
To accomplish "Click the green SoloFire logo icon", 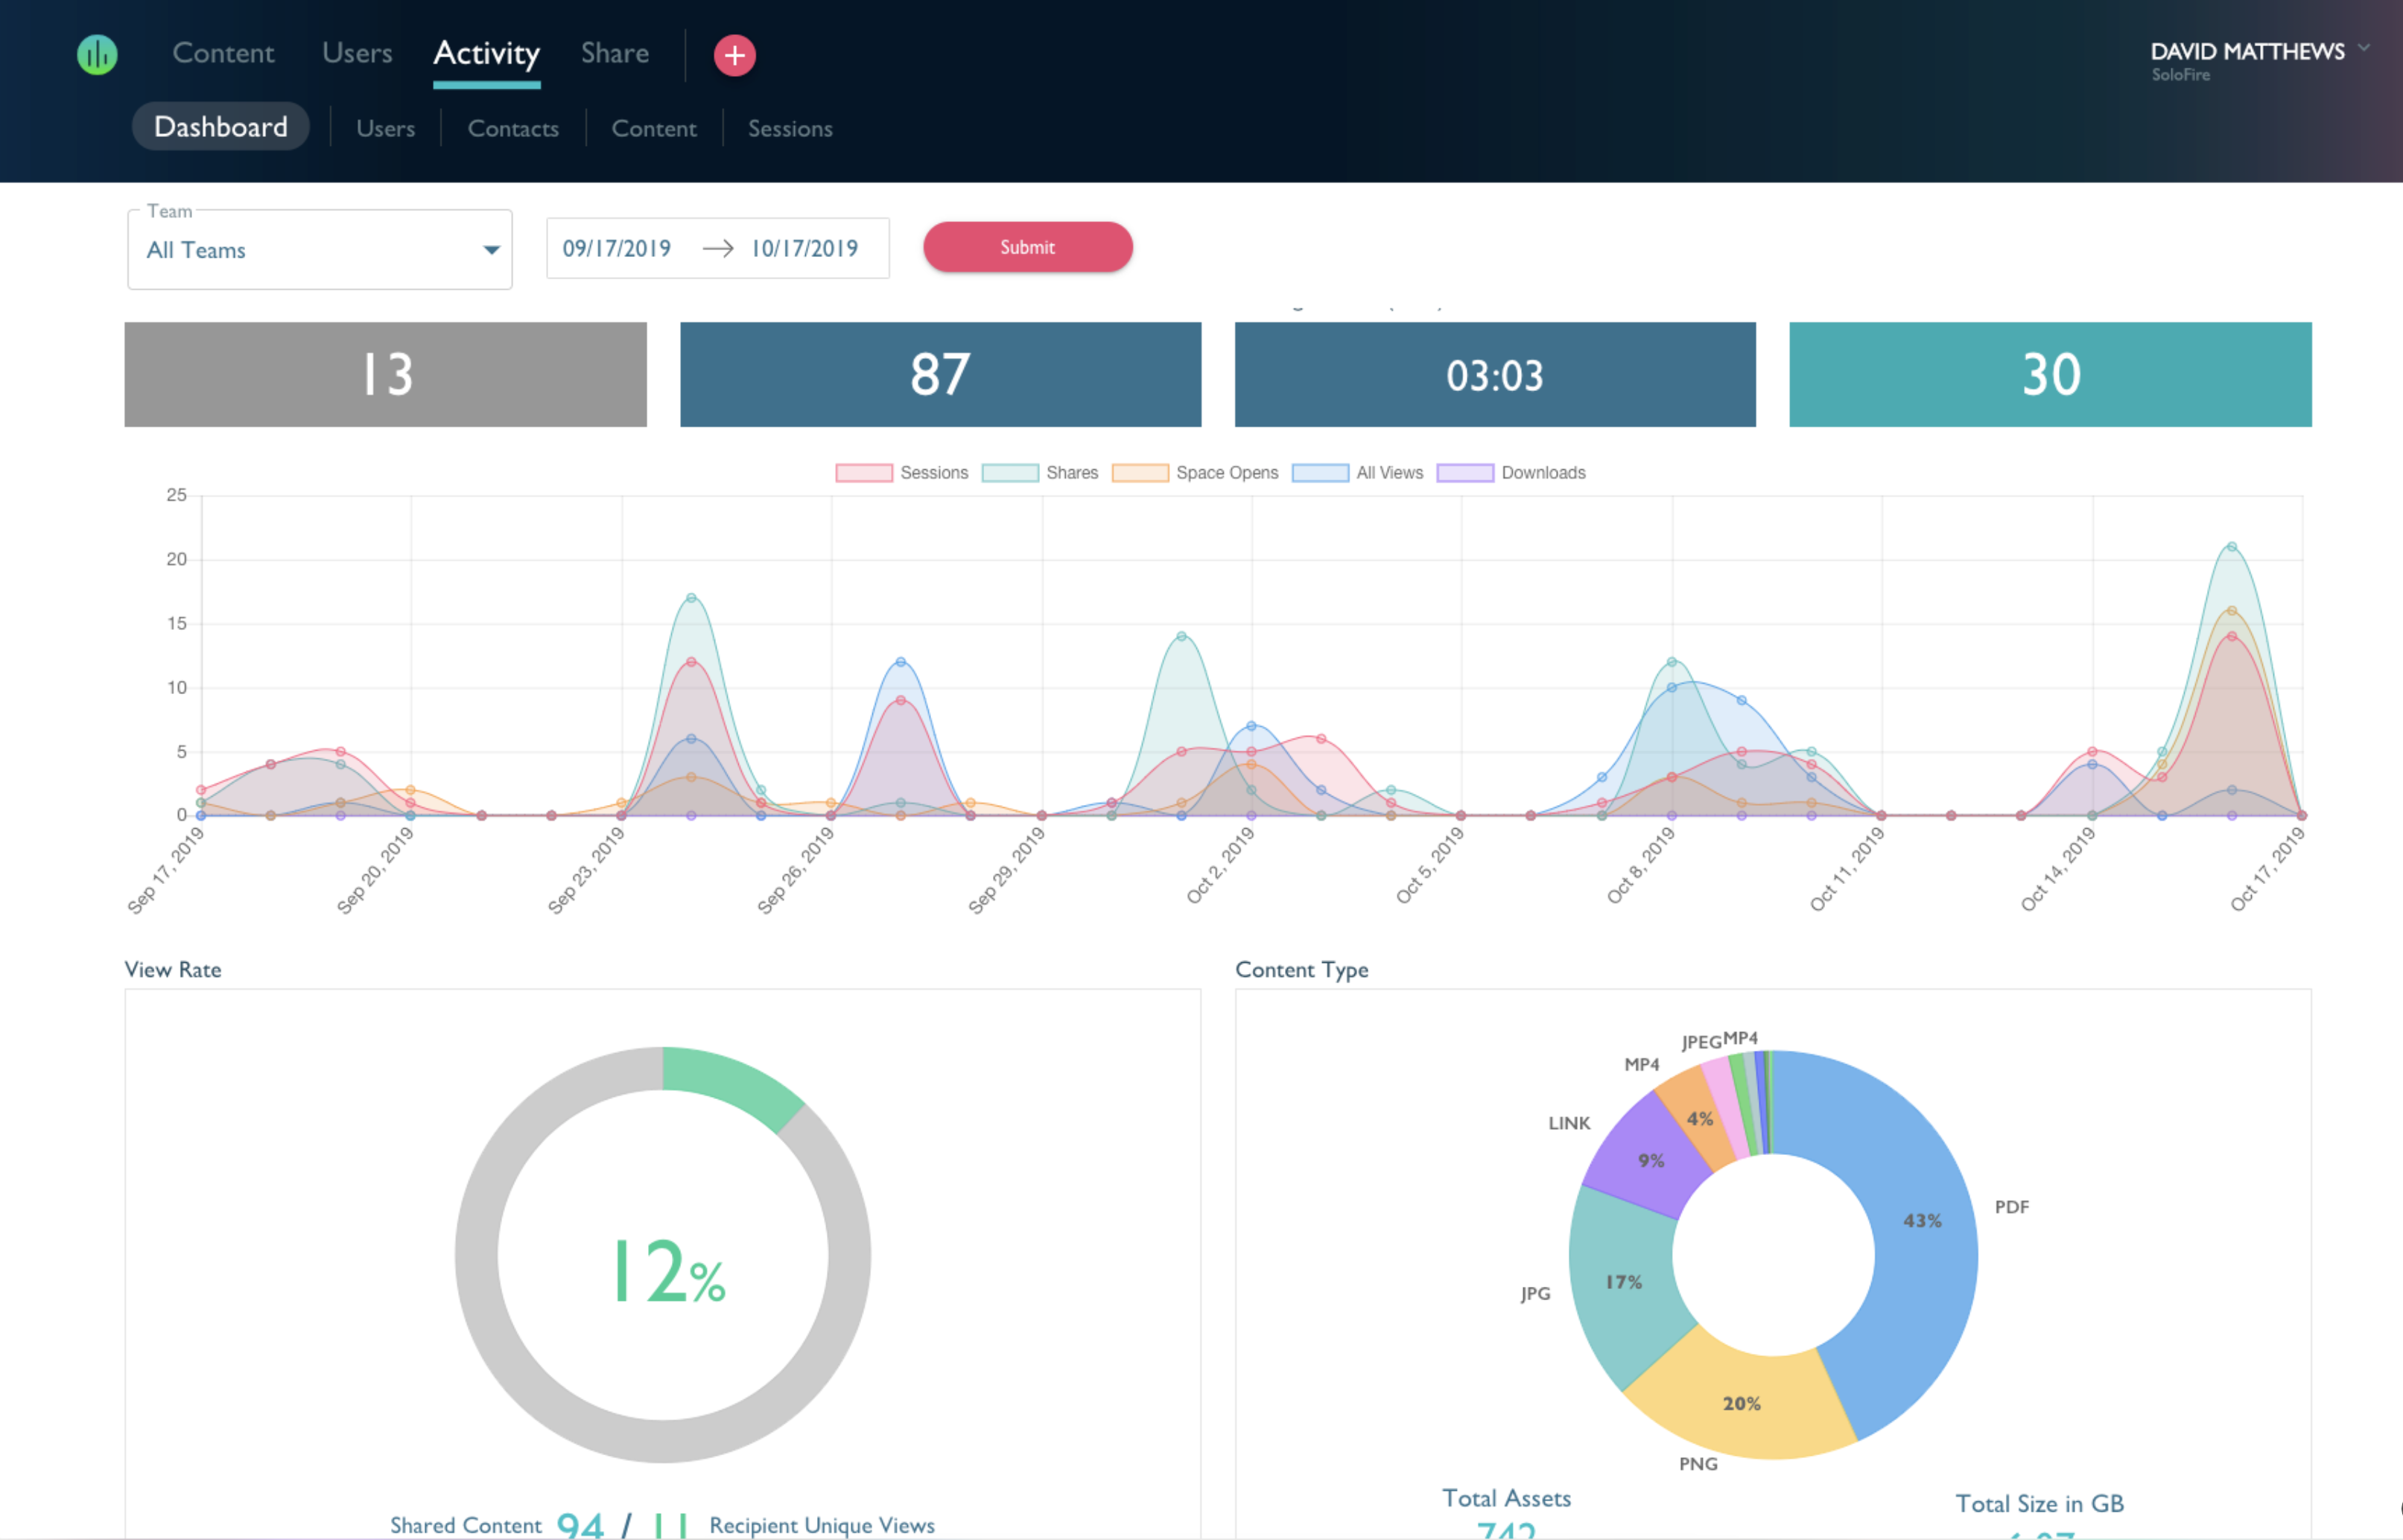I will (x=97, y=54).
